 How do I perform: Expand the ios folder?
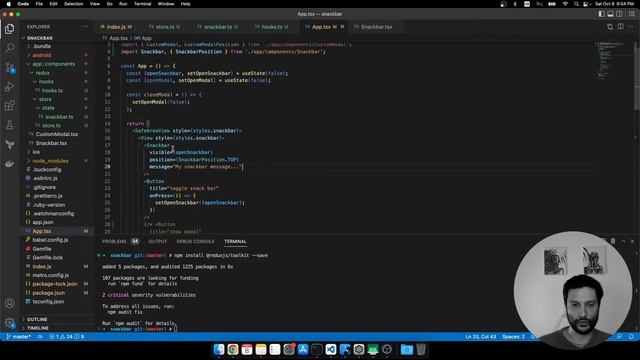coord(36,152)
